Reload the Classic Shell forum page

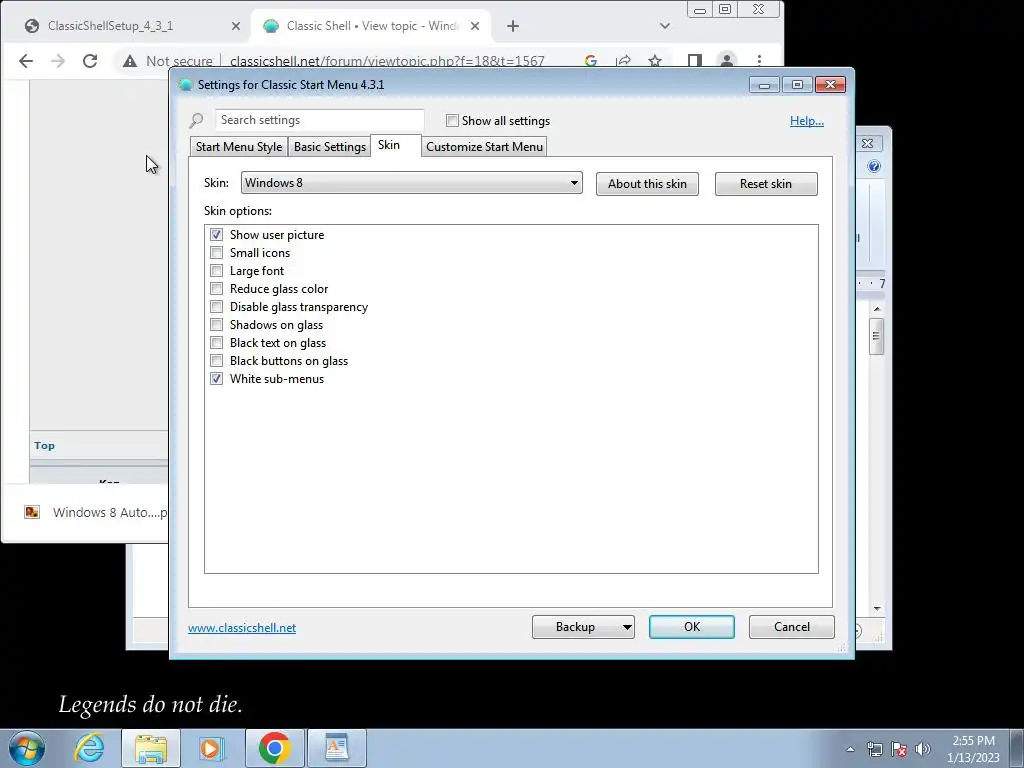coord(90,61)
